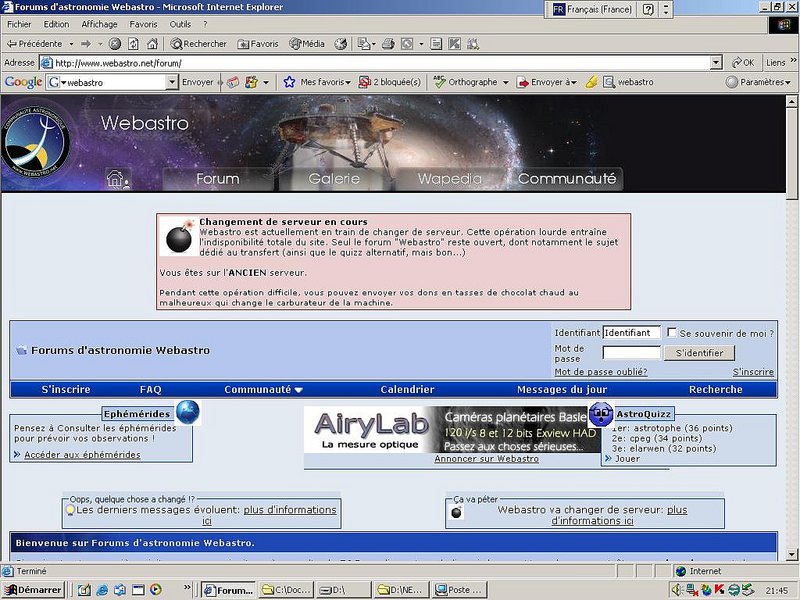Open Messages du jour in navigation bar

(x=562, y=389)
